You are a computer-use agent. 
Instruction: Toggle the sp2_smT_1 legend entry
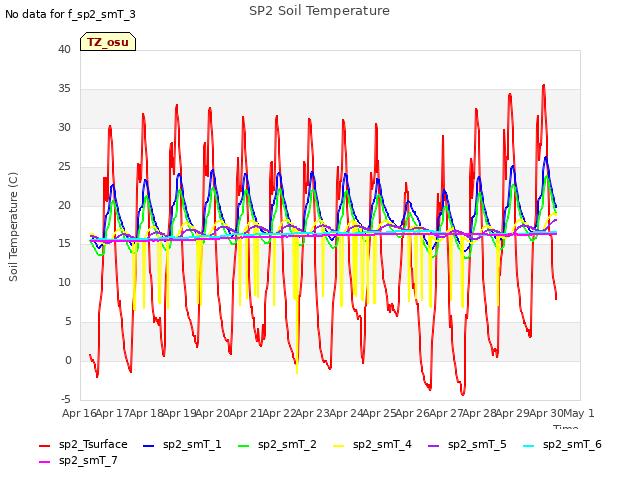coord(182,444)
